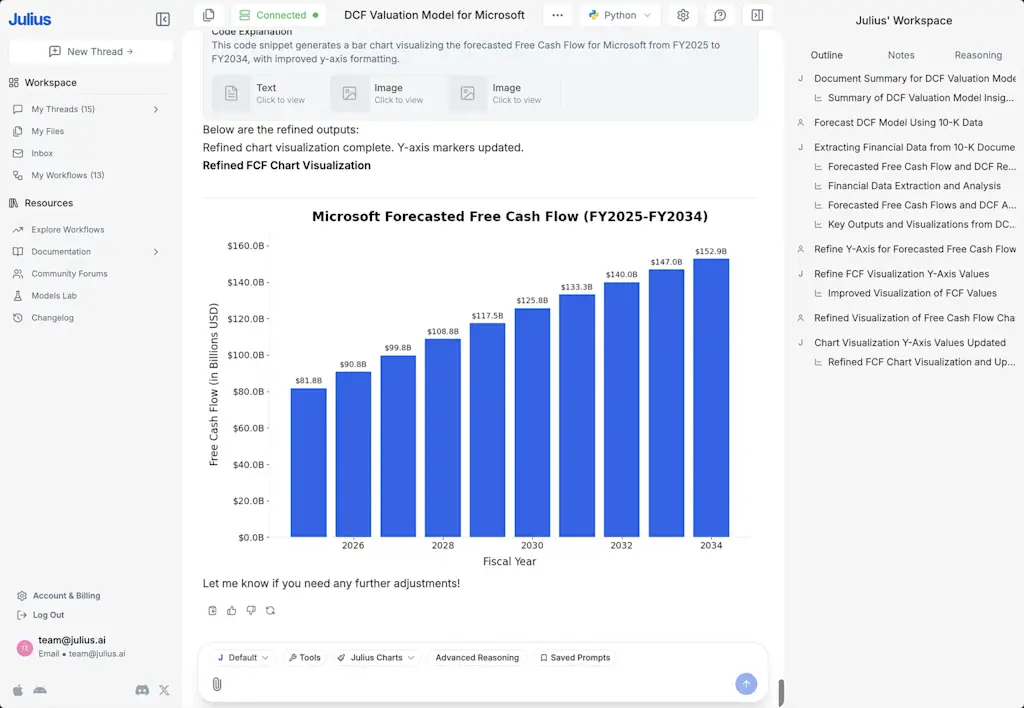Open workspace settings via the gear icon
Viewport: 1024px width, 708px height.
click(x=683, y=15)
